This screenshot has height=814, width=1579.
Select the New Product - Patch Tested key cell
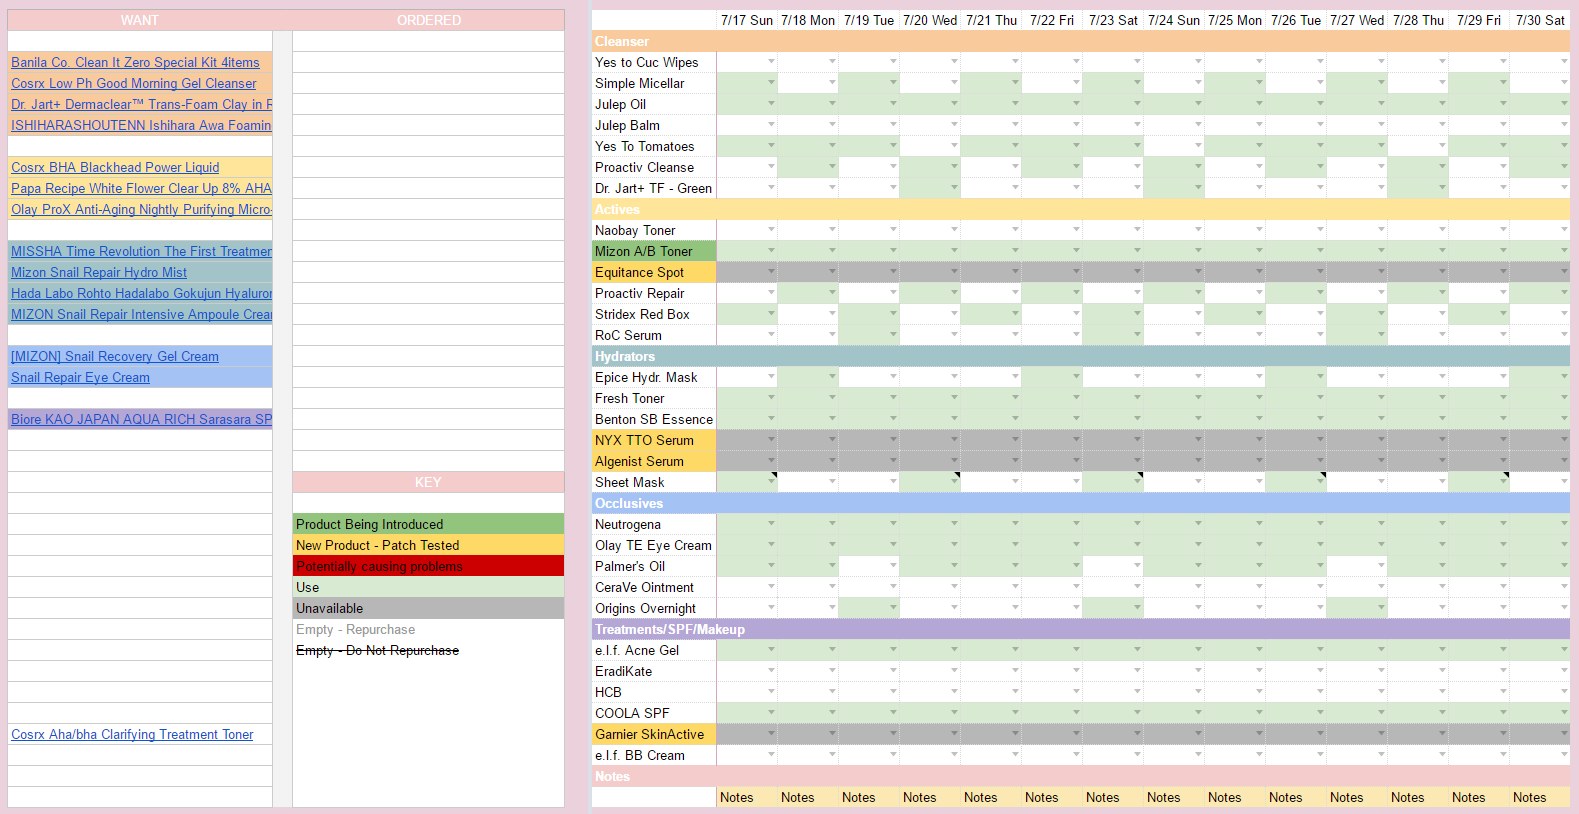(428, 545)
